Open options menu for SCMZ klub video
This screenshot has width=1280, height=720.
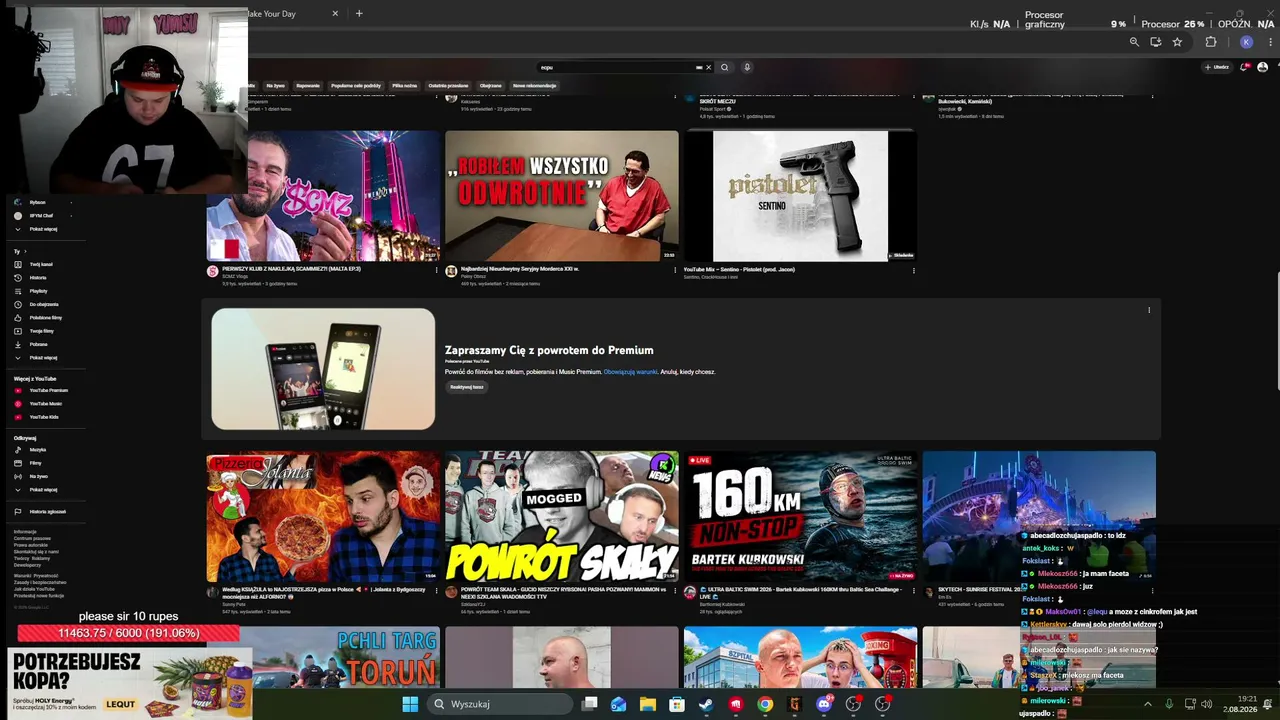point(436,270)
